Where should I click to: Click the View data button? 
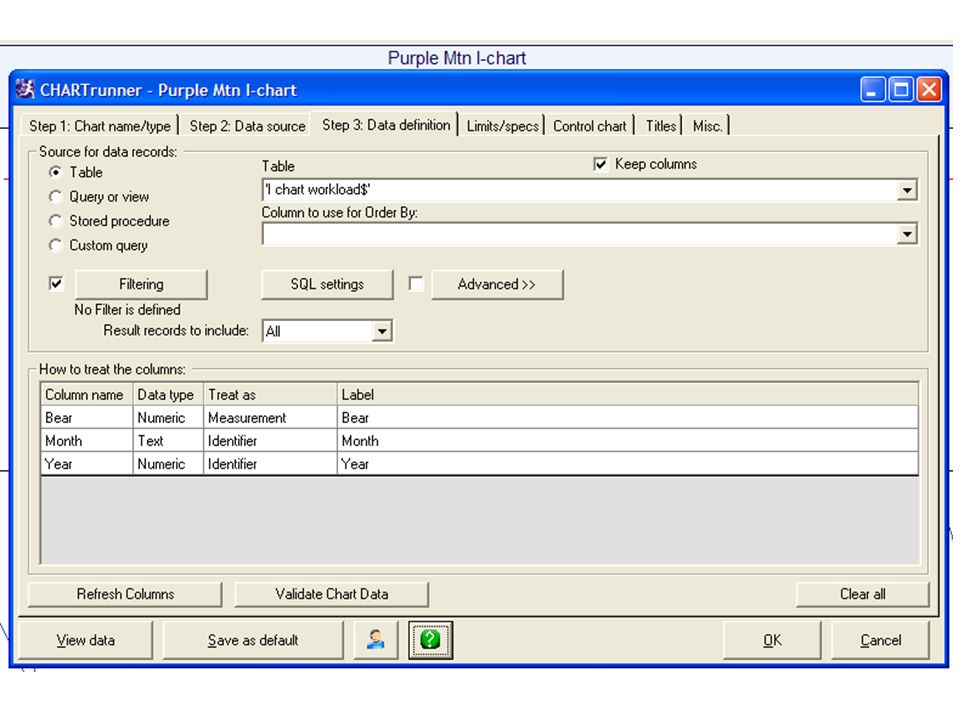[85, 640]
